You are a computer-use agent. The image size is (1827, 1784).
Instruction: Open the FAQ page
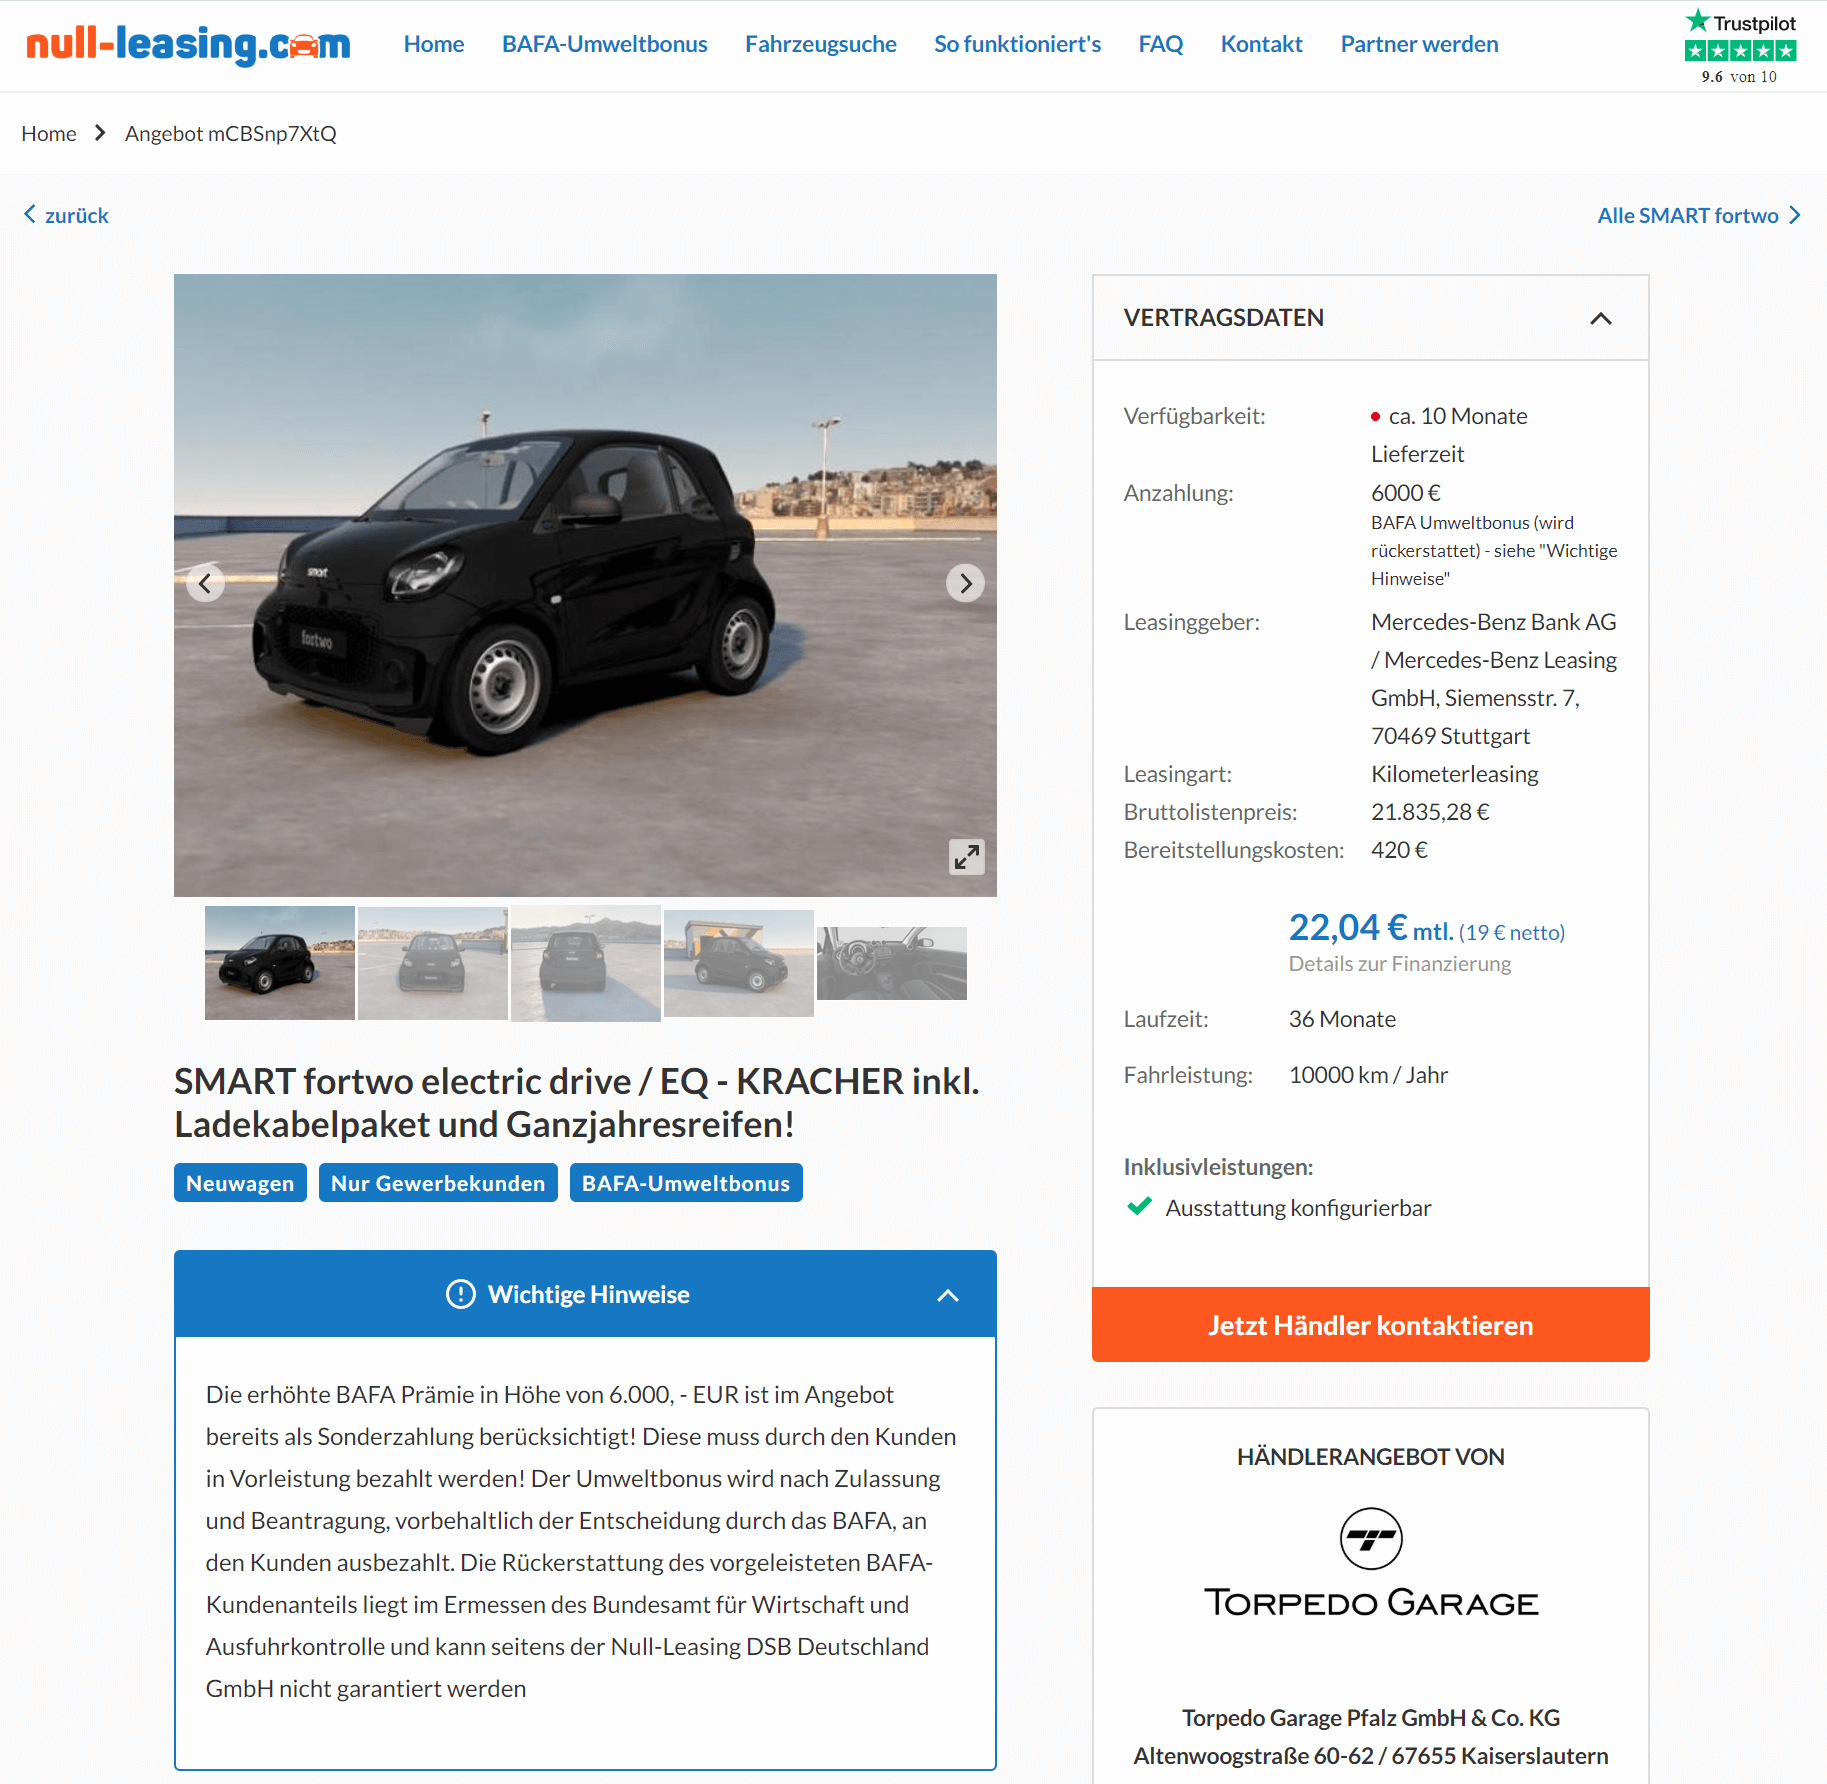click(1160, 44)
